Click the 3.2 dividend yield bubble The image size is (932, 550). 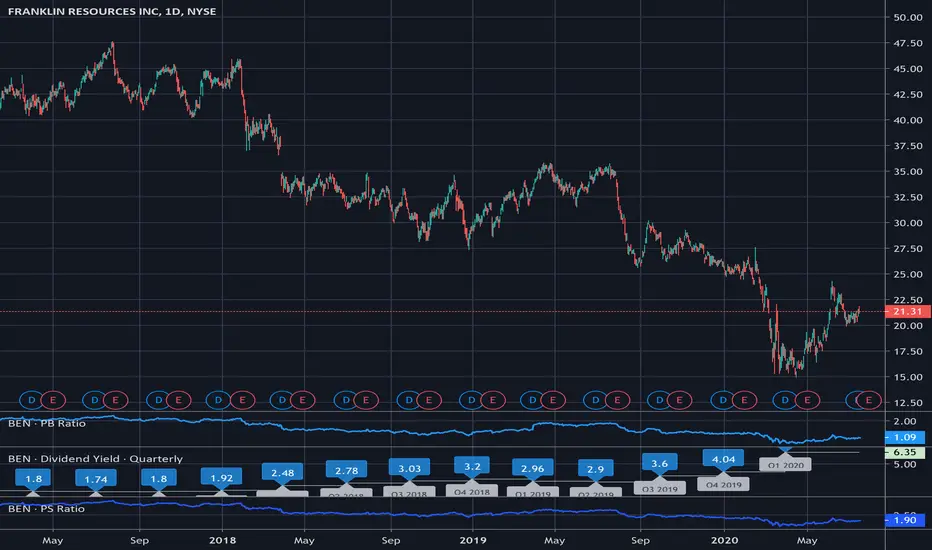(472, 466)
